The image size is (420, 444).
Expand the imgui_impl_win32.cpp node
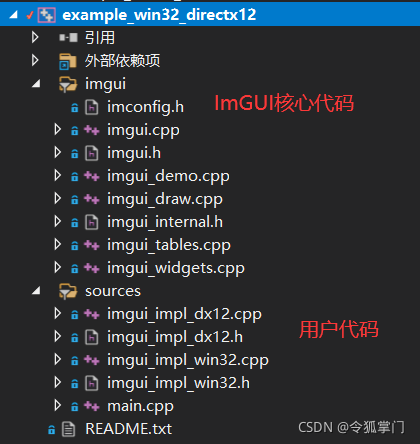pyautogui.click(x=58, y=360)
